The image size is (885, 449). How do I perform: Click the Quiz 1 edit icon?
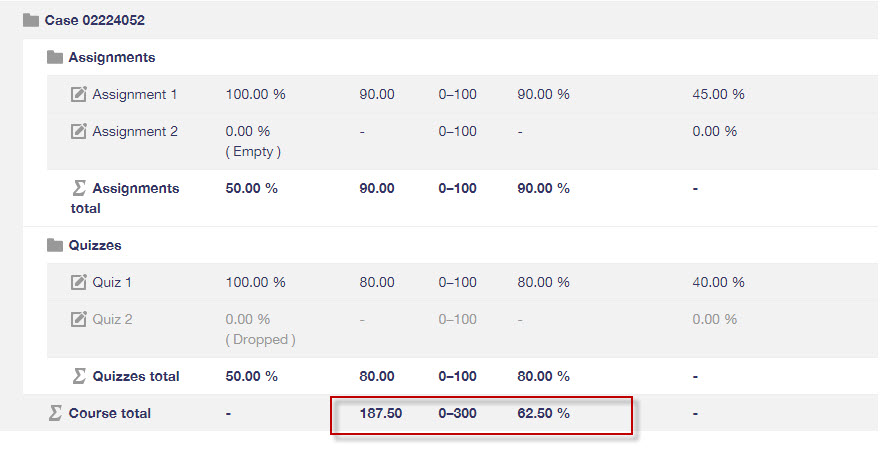pyautogui.click(x=78, y=282)
